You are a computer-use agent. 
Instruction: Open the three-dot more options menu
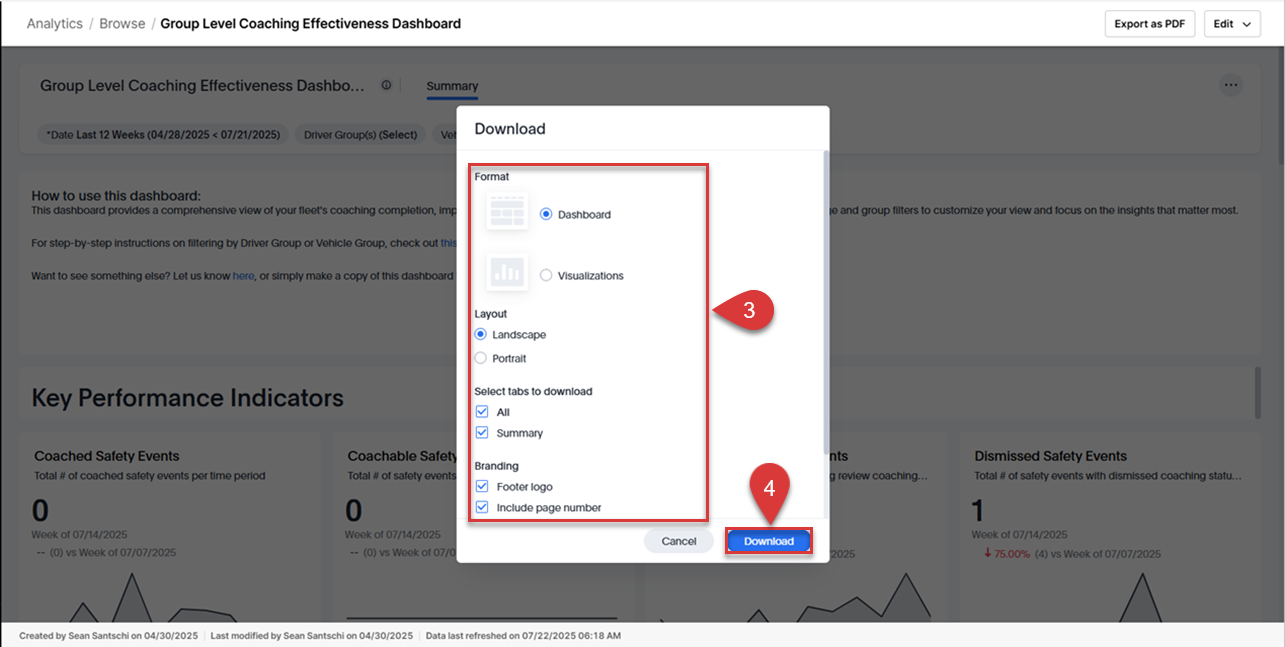(x=1231, y=85)
